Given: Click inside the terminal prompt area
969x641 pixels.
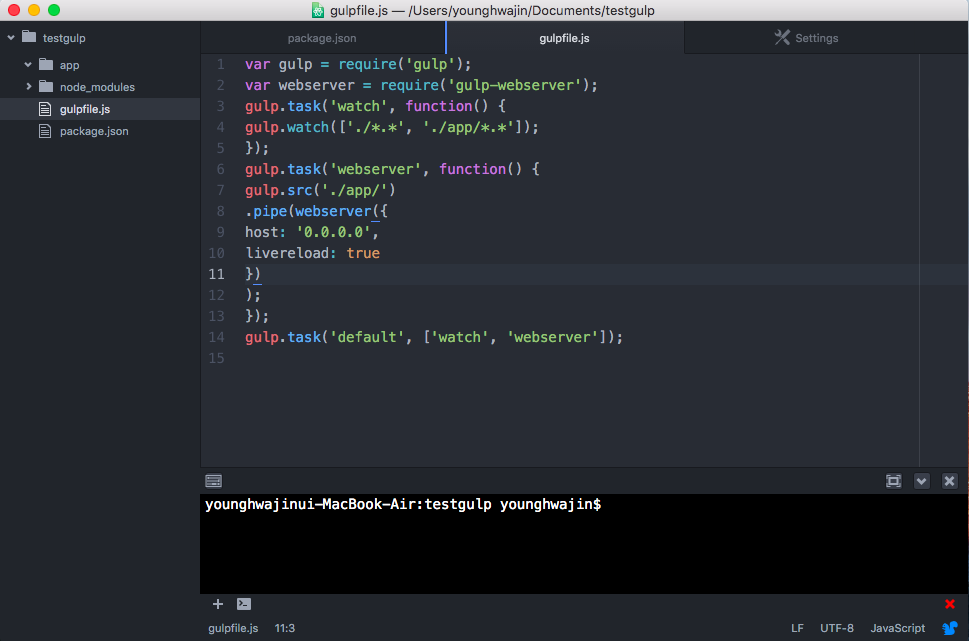Looking at the screenshot, I should [584, 544].
